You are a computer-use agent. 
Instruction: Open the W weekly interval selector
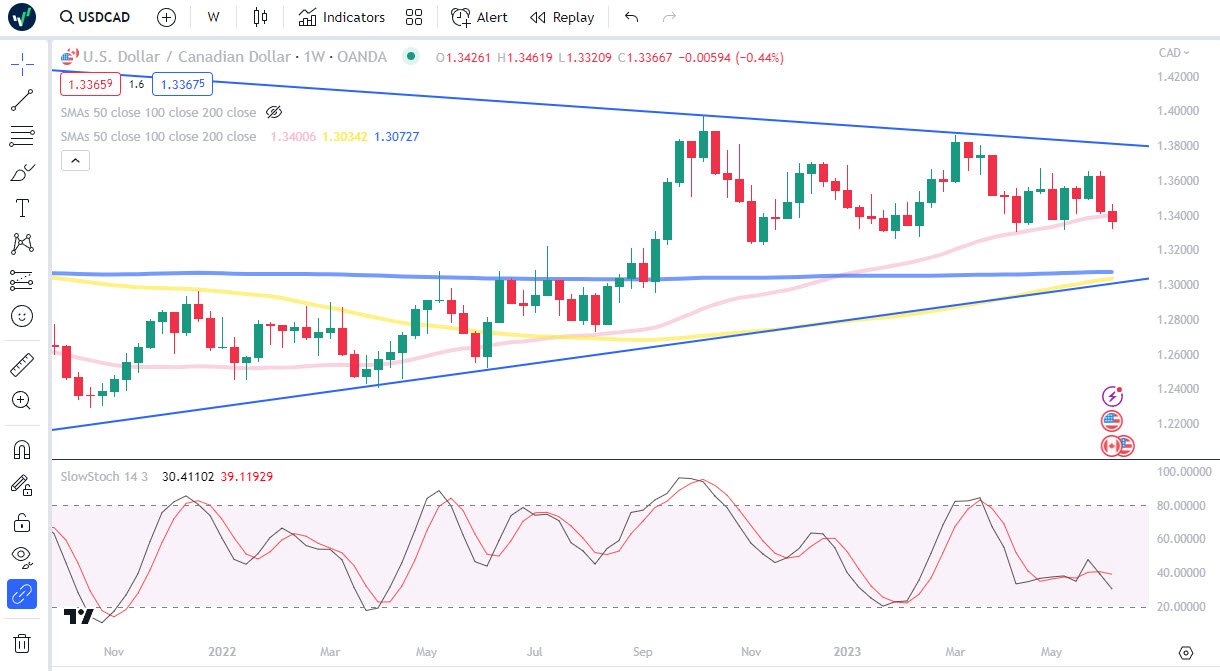point(213,17)
